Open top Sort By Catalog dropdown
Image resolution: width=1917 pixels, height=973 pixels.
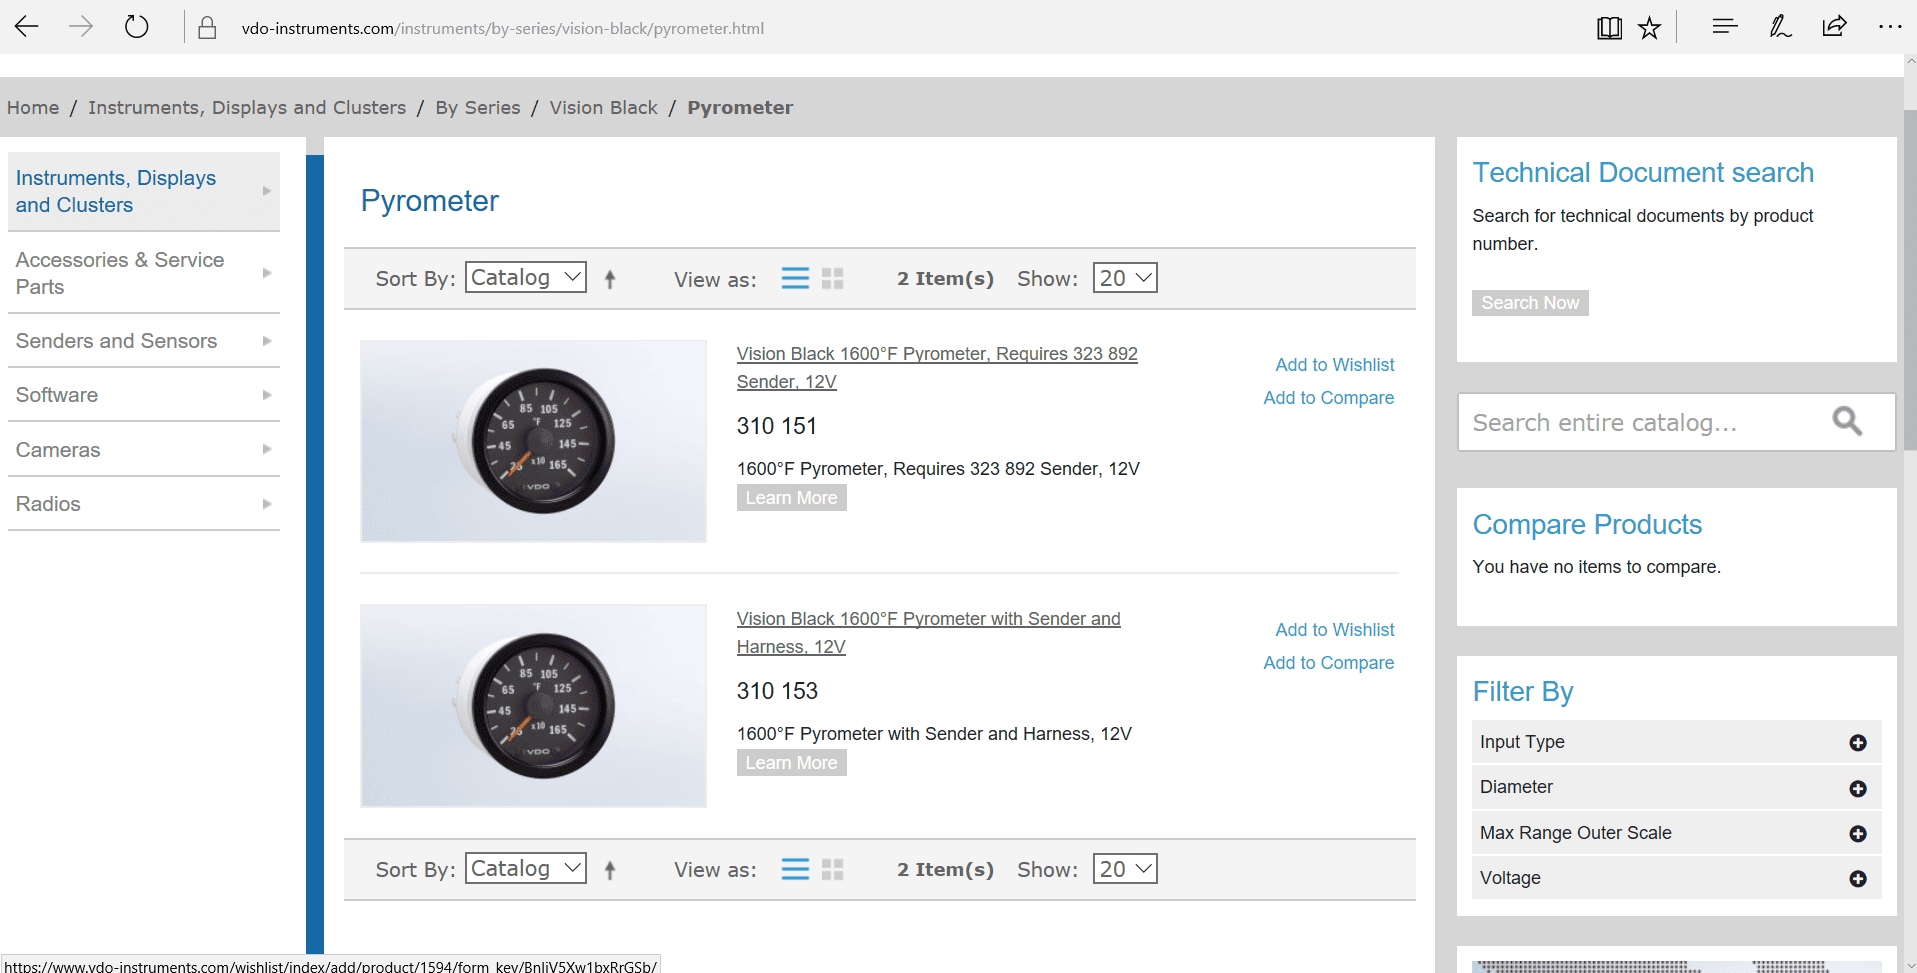(526, 277)
